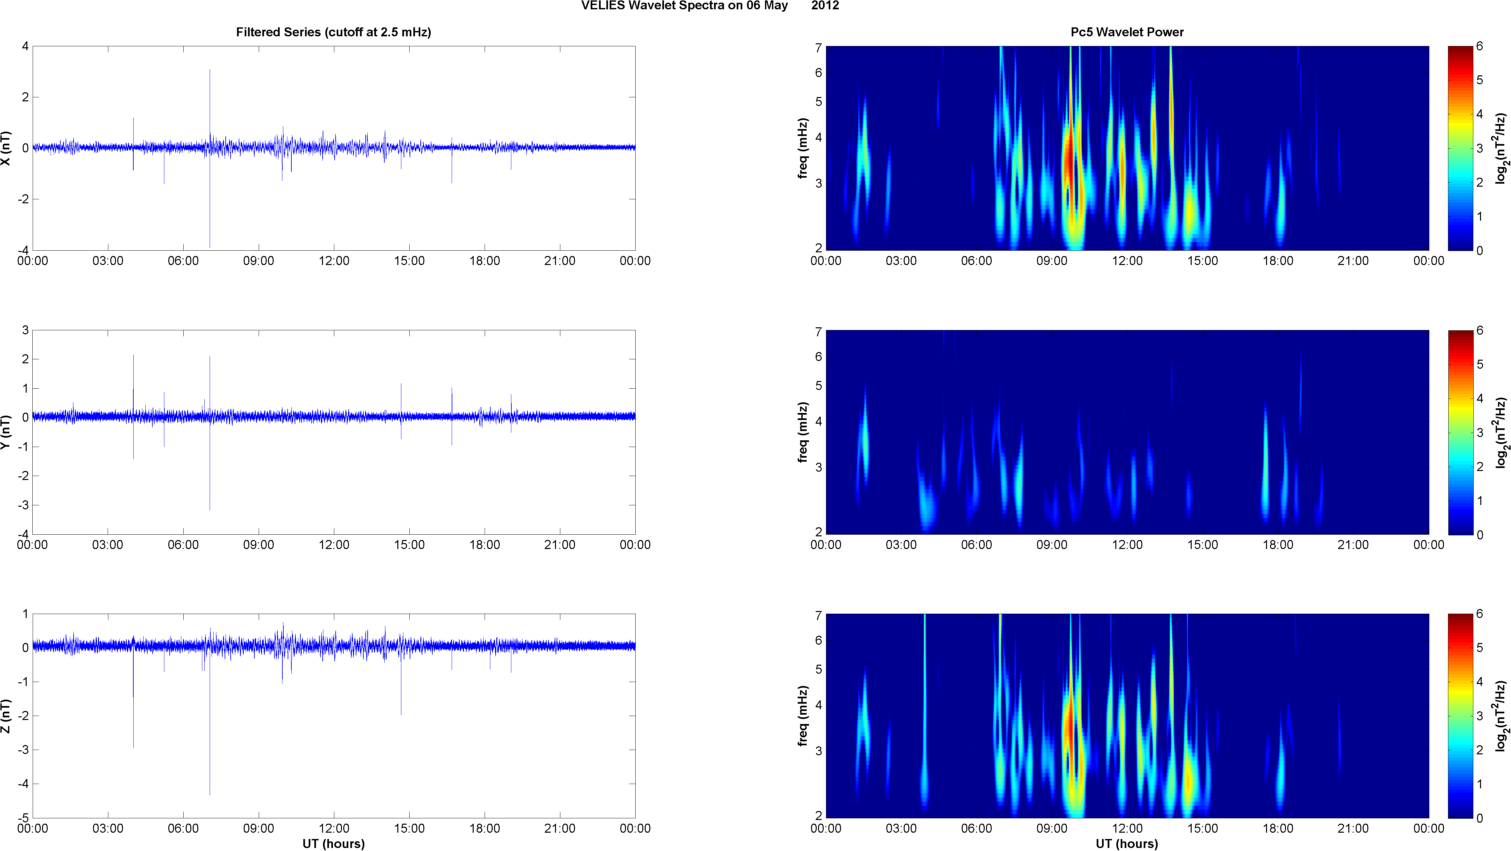Click the 18:00 tick under Y (nT) plot

[x=485, y=545]
